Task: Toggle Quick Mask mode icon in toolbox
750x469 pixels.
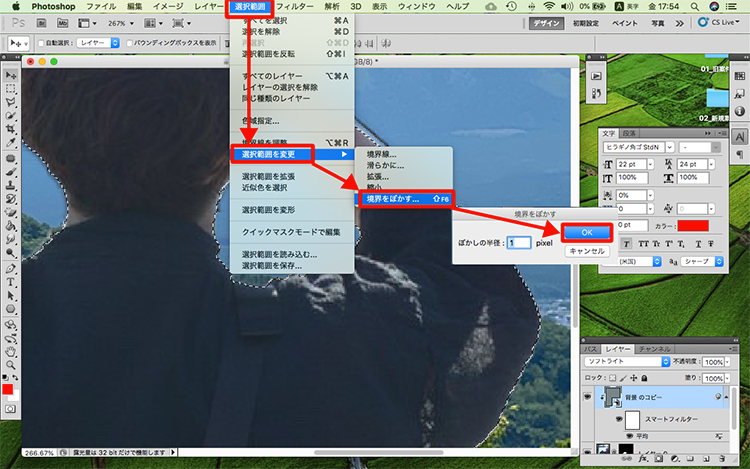Action: [x=11, y=409]
